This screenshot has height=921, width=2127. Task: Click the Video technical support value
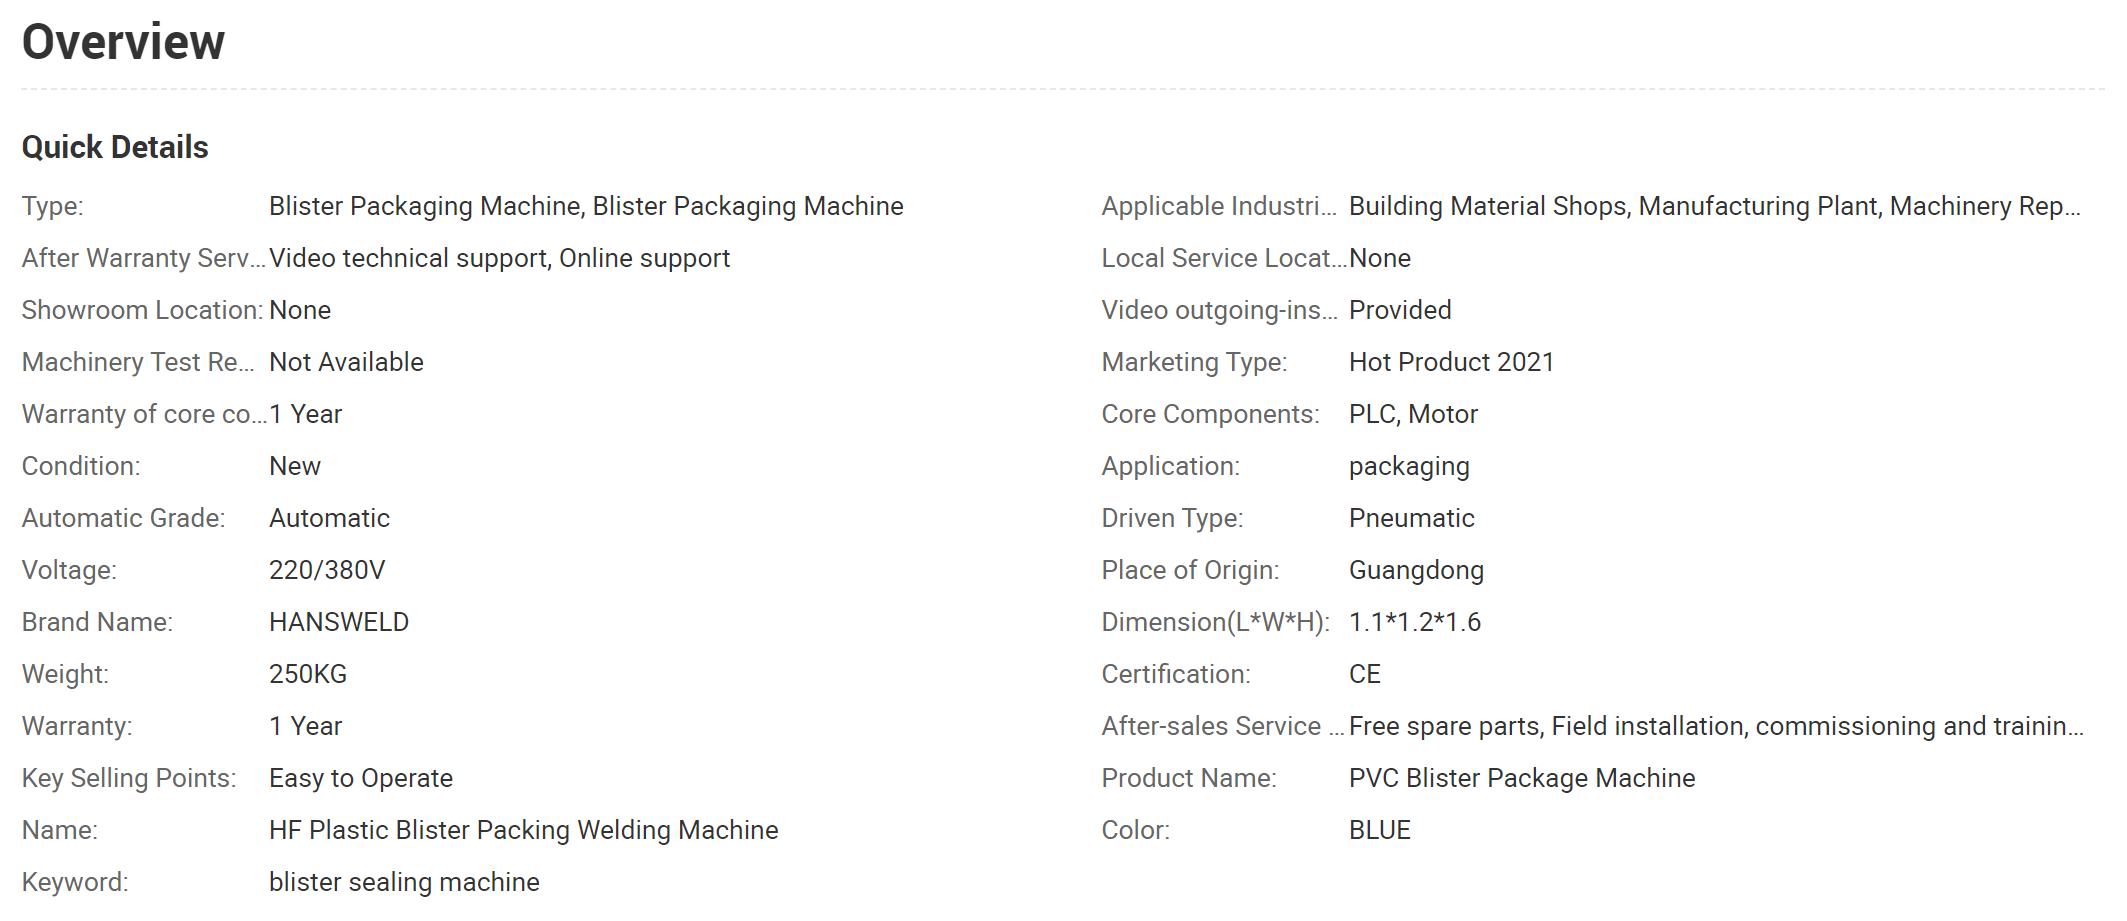click(x=499, y=258)
